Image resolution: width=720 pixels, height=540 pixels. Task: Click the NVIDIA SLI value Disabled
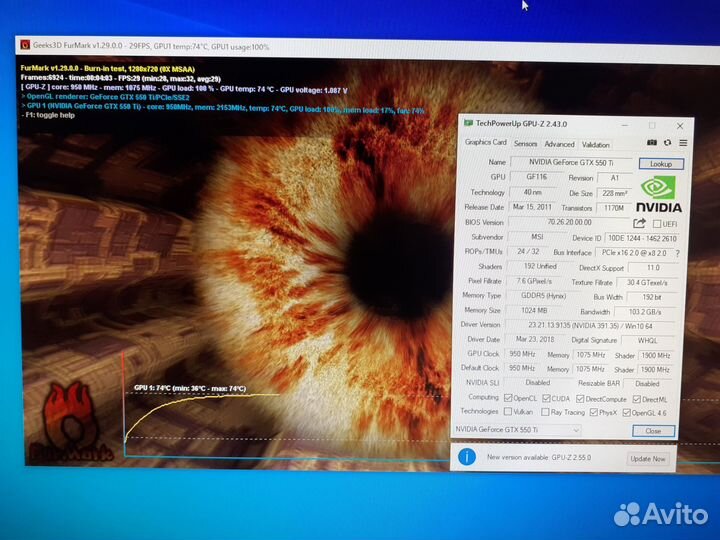(x=537, y=382)
